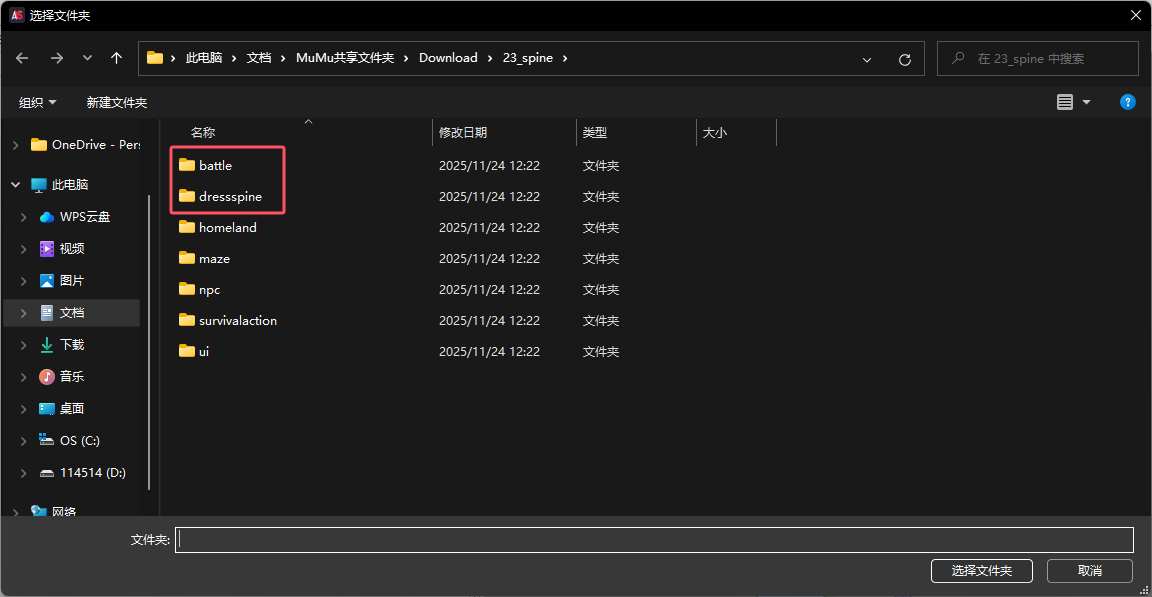Expand the 下载 tree node
Viewport: 1152px width, 597px height.
tap(24, 345)
